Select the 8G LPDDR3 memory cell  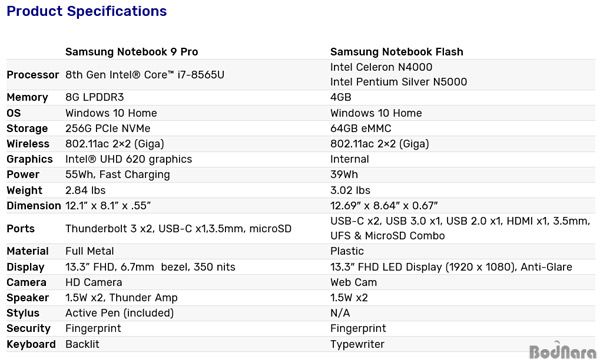95,97
